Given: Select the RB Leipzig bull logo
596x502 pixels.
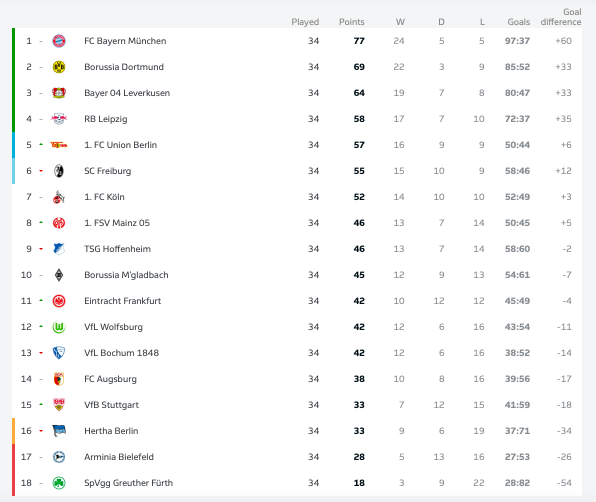Looking at the screenshot, I should click(59, 119).
